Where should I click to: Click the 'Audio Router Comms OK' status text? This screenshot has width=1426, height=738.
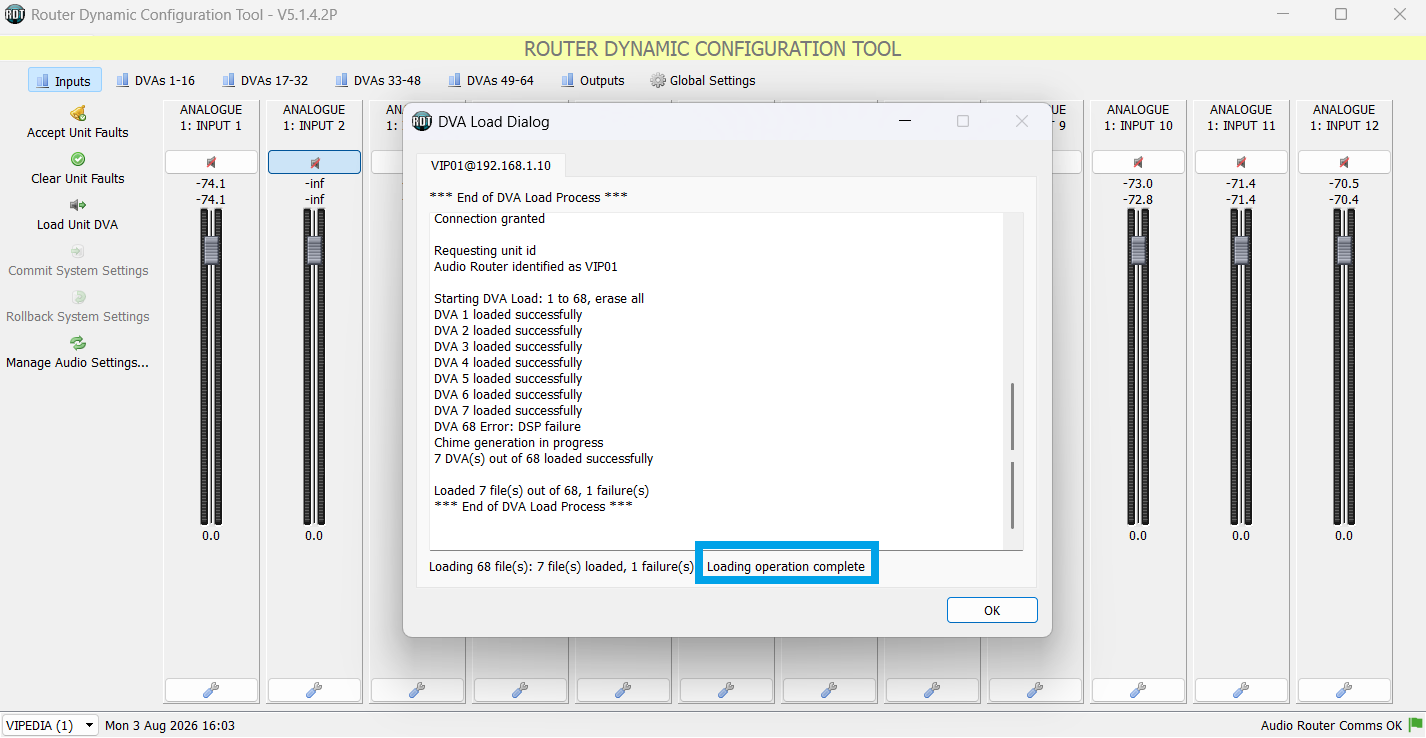pos(1331,726)
